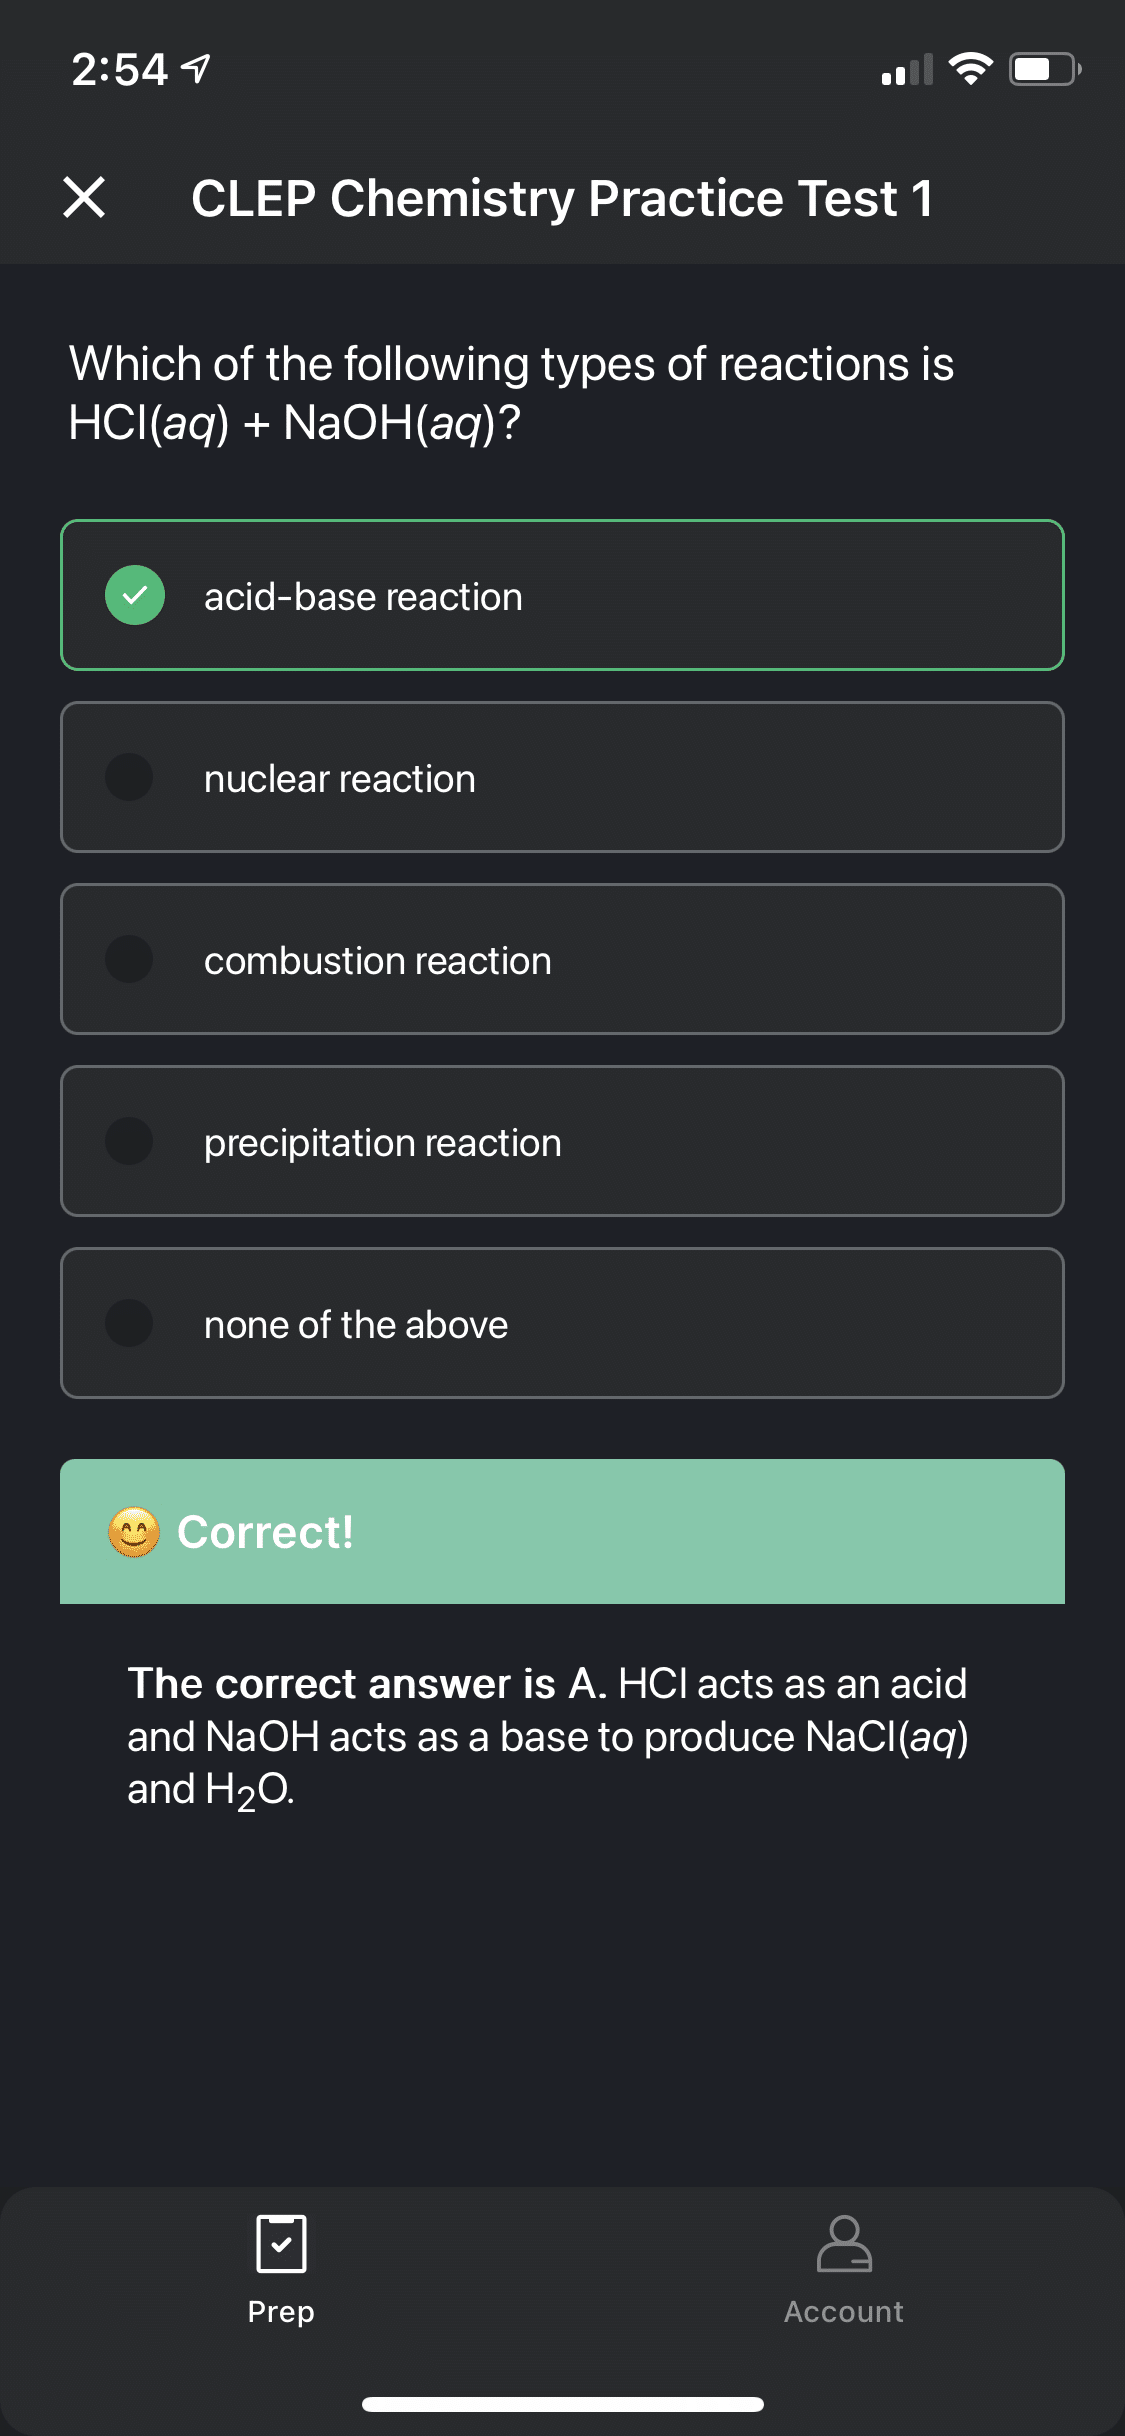Viewport: 1125px width, 2436px height.
Task: Tap the smiley emoji in Correct banner
Action: click(x=134, y=1532)
